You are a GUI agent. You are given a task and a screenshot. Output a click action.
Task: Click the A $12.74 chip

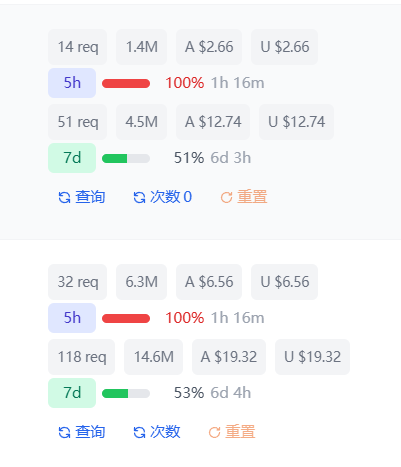213,122
